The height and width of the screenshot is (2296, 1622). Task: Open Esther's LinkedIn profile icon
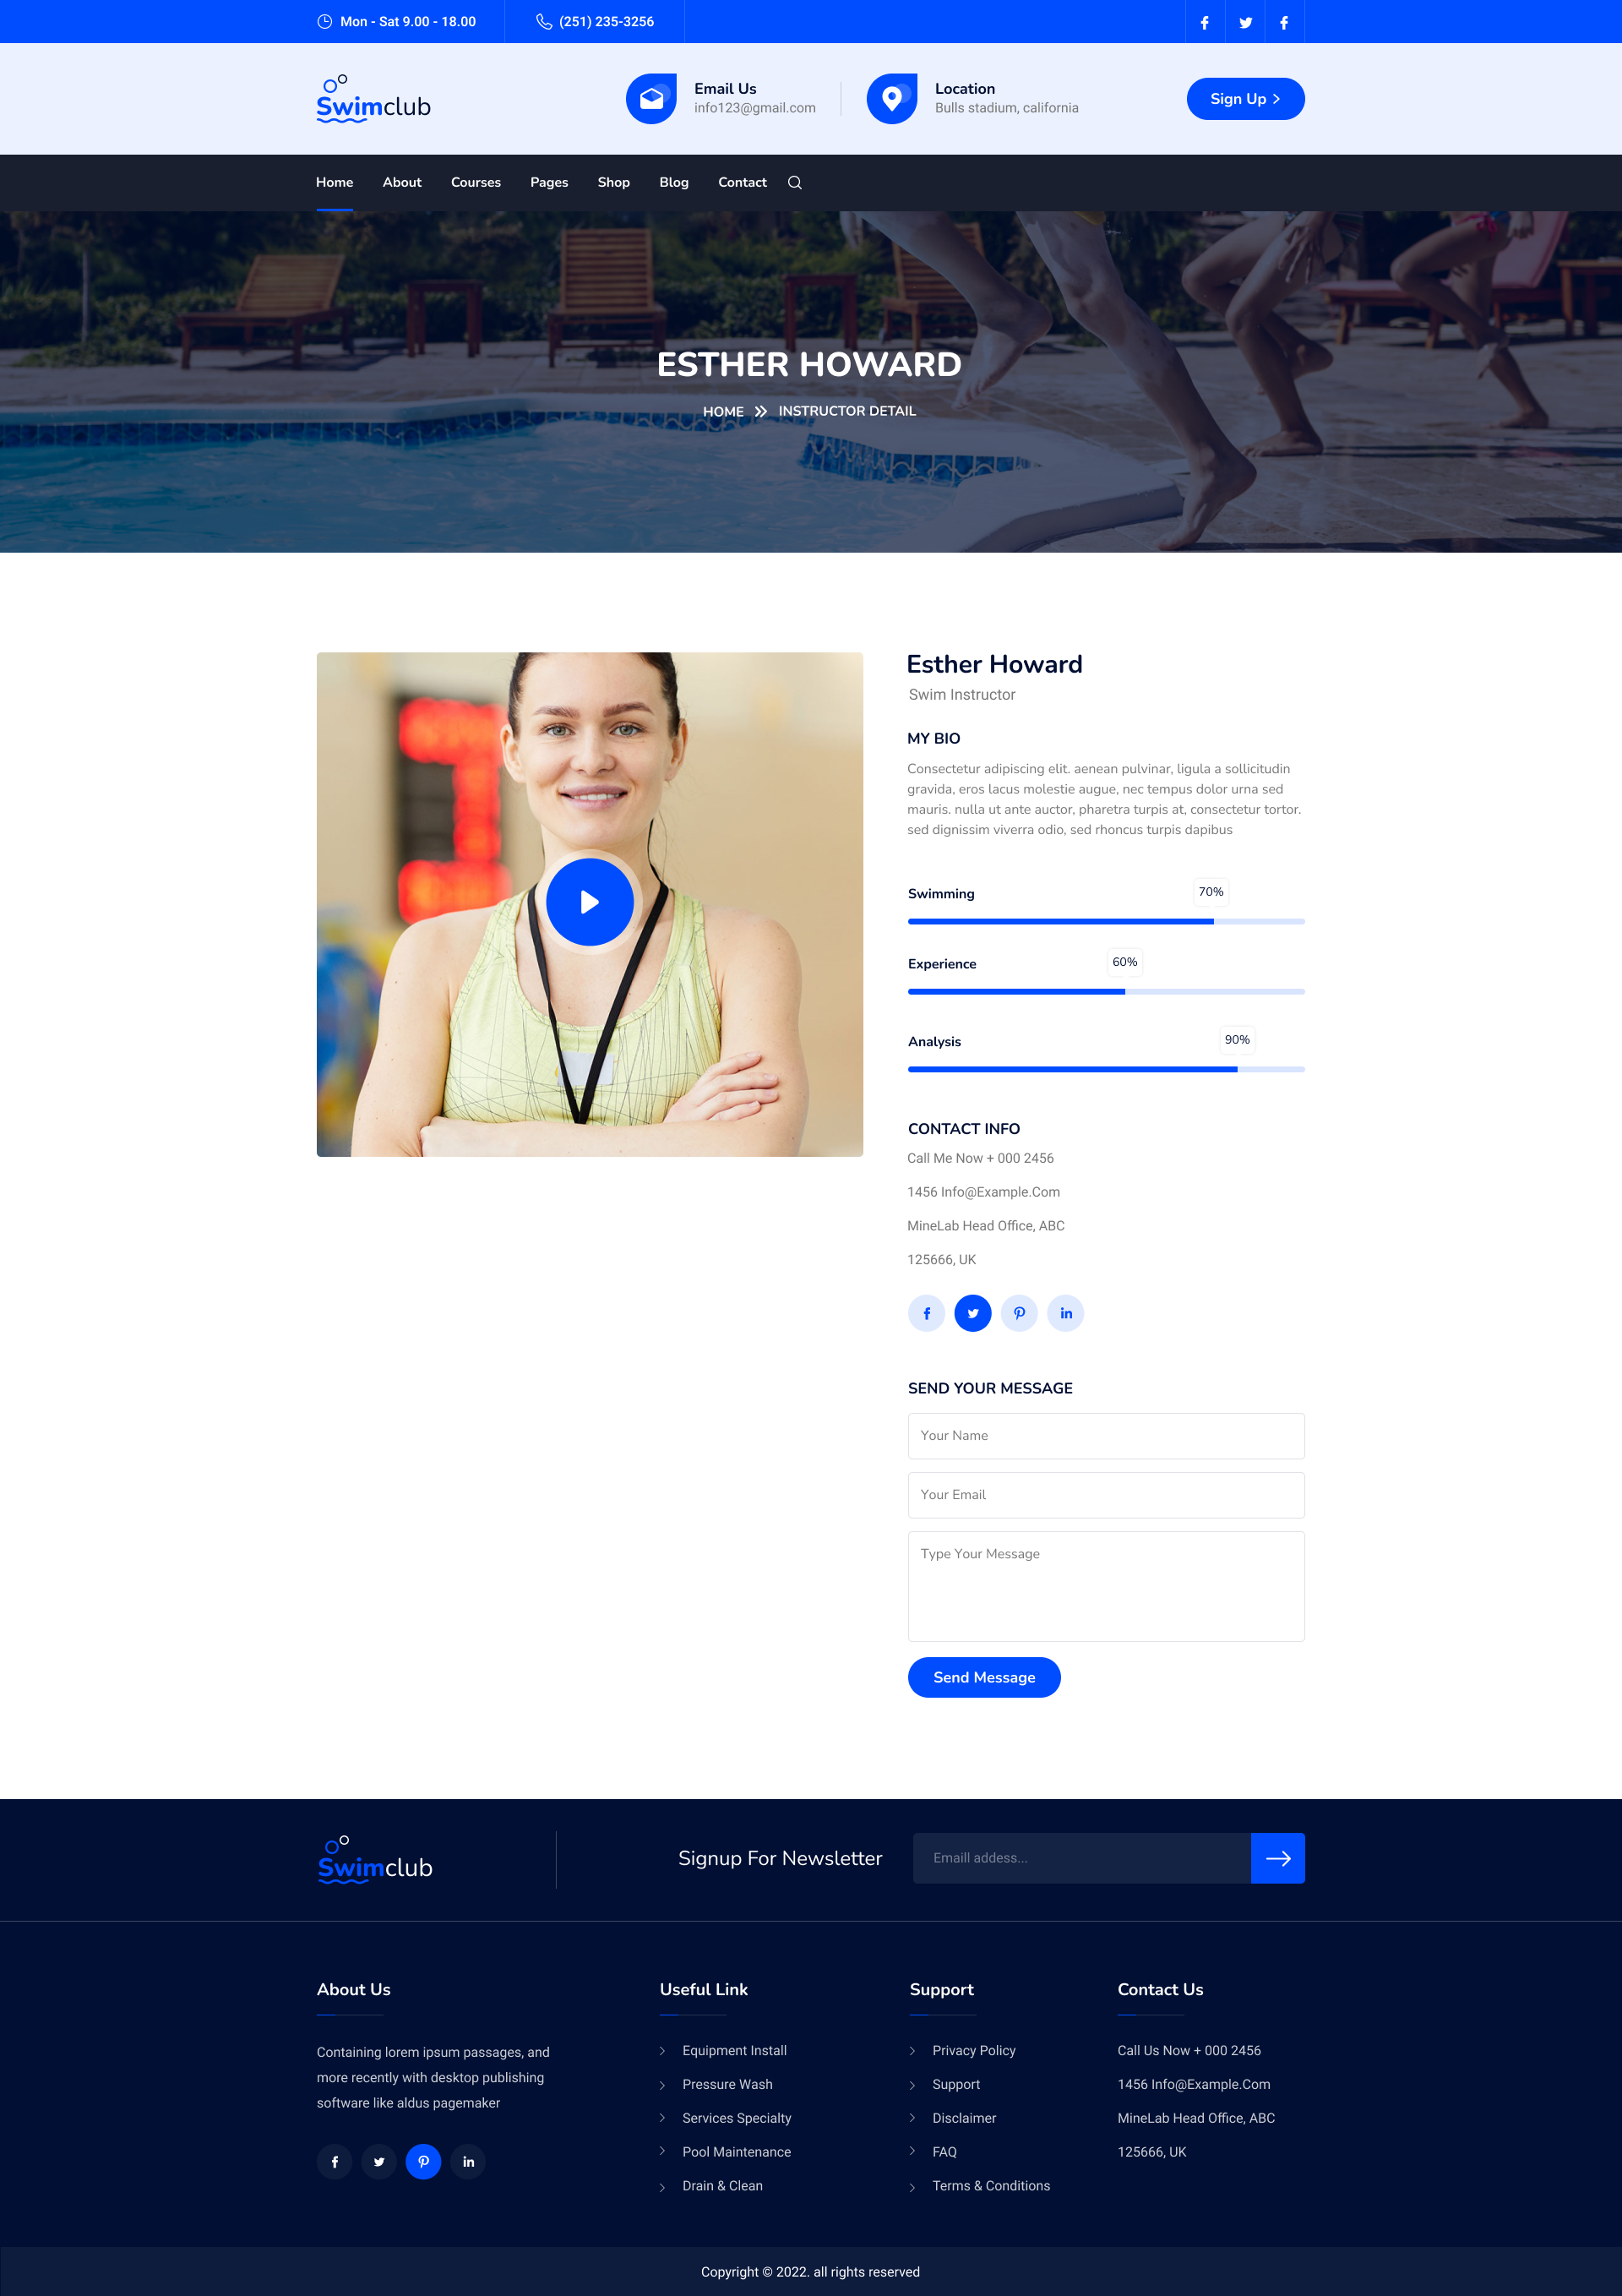[1066, 1313]
